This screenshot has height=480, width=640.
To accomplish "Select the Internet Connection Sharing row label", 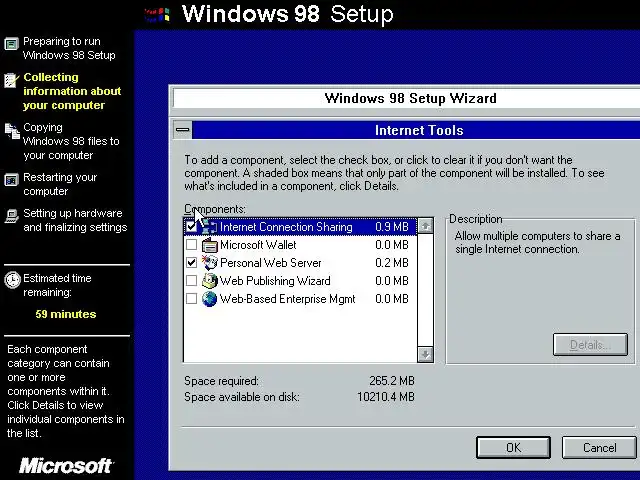I will click(286, 227).
